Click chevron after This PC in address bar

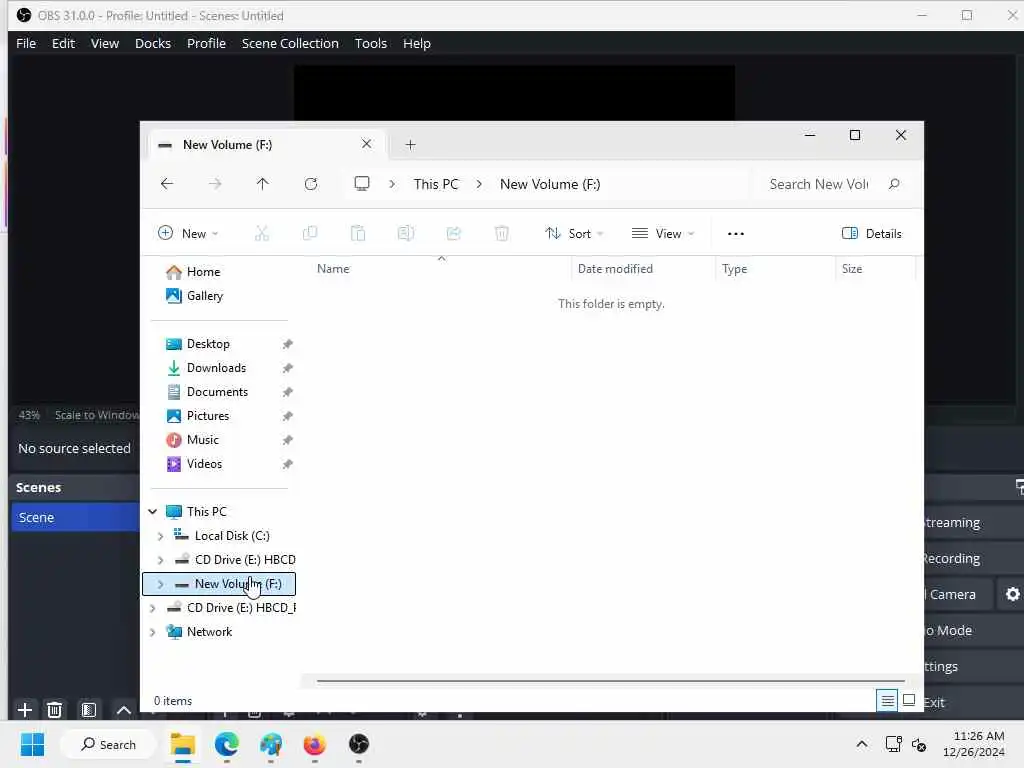479,184
